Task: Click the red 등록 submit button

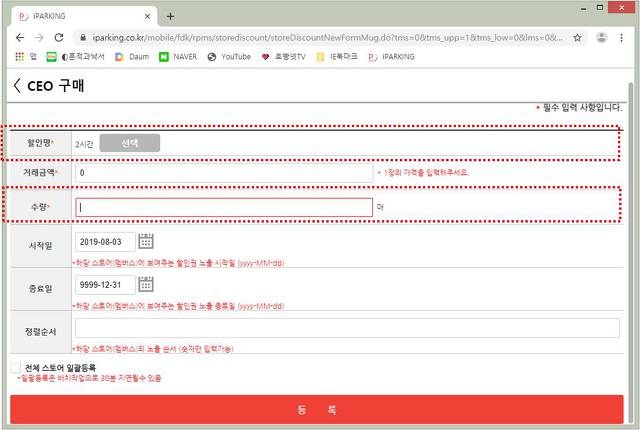Action: [317, 409]
